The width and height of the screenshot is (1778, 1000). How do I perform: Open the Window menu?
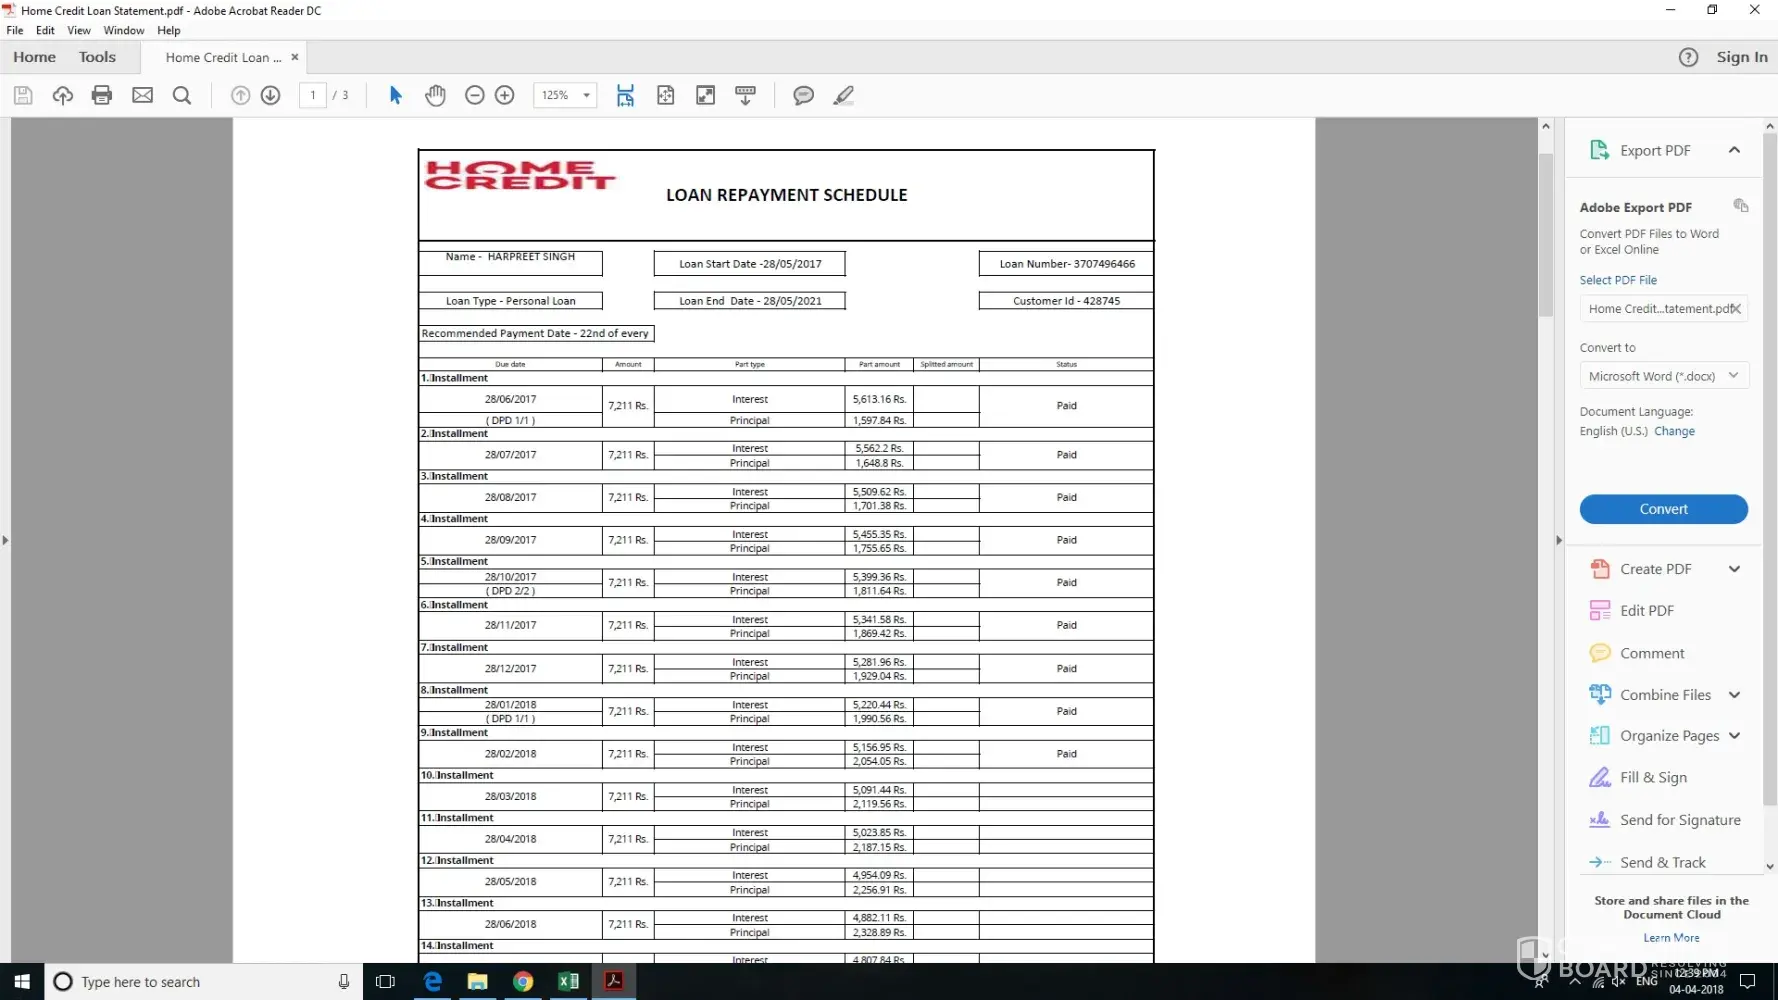[124, 30]
